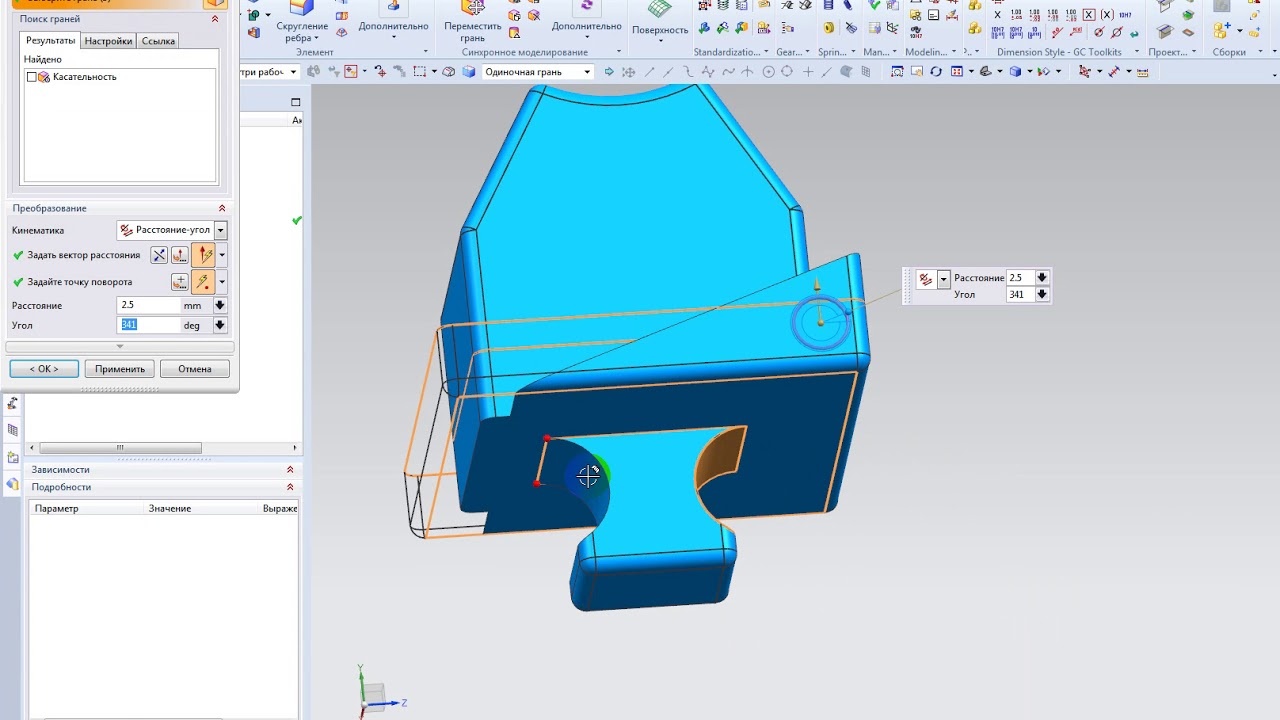This screenshot has height=720, width=1280.
Task: Open point dialog icon for pivot point
Action: coord(180,282)
